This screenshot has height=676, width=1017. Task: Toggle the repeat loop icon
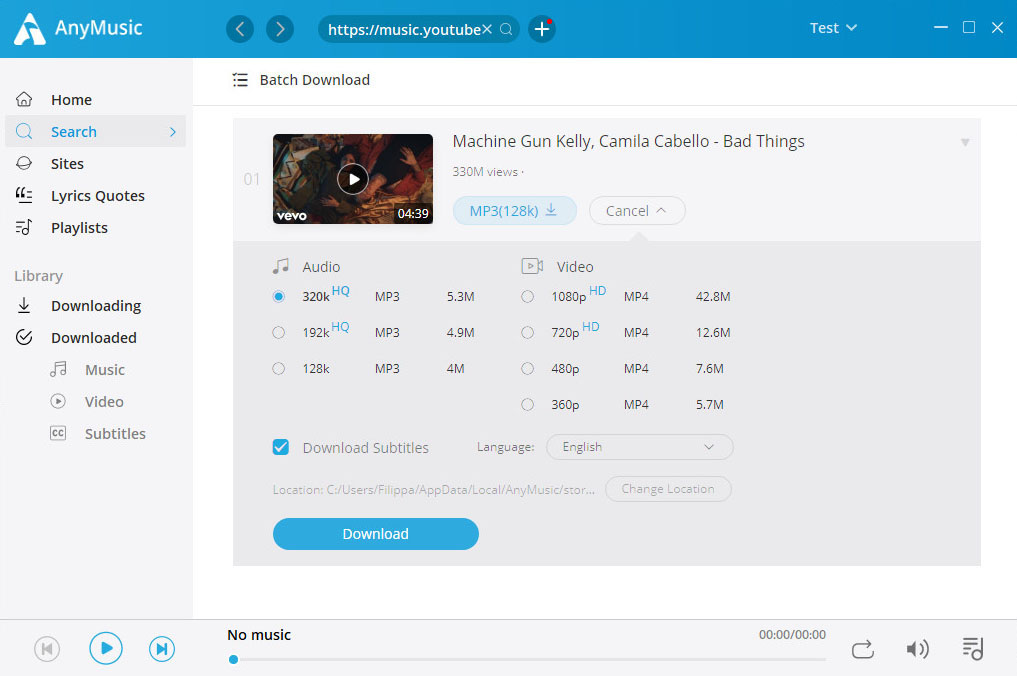[x=863, y=649]
